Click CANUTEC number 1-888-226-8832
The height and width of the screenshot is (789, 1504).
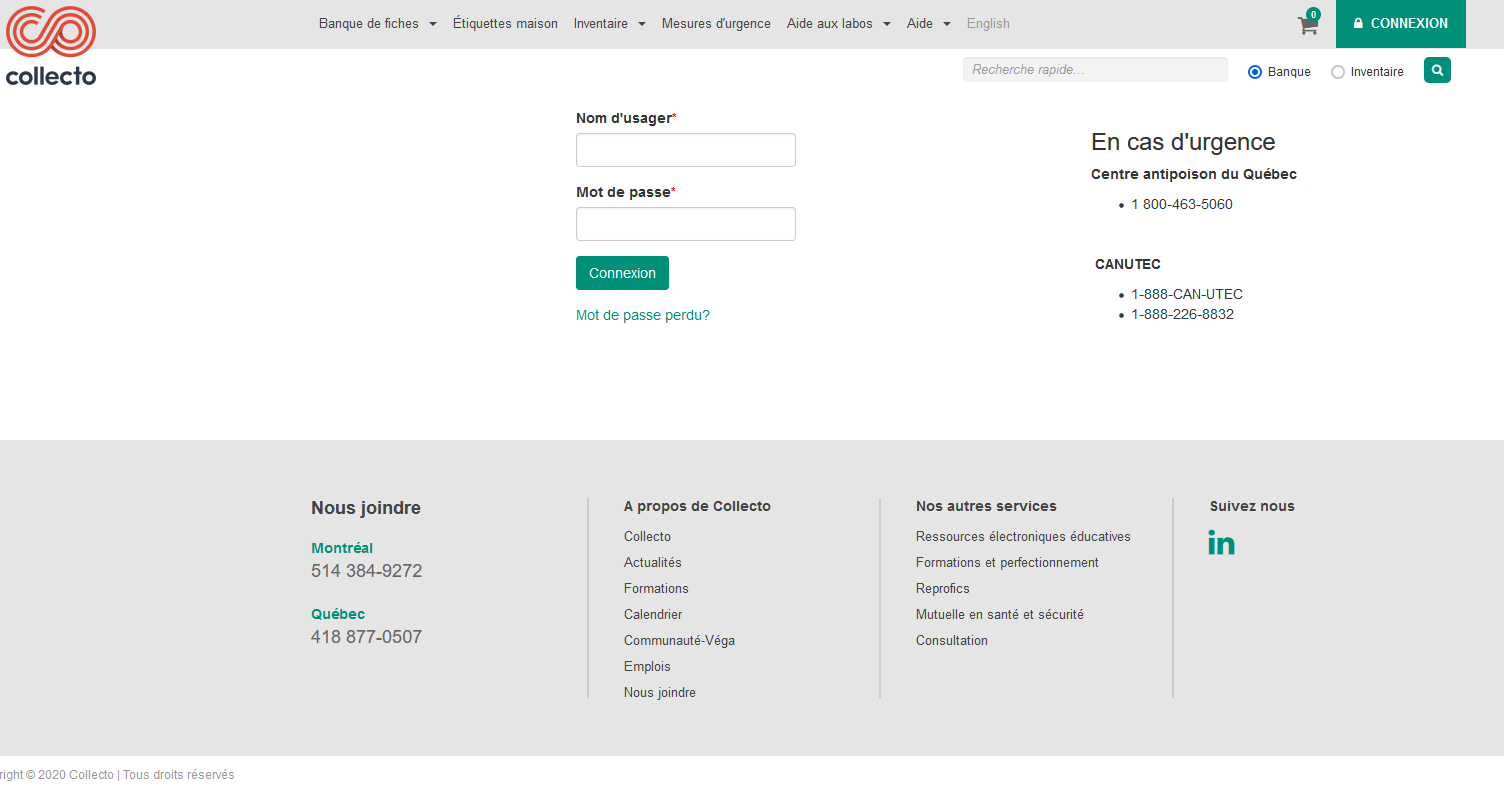pos(1182,314)
